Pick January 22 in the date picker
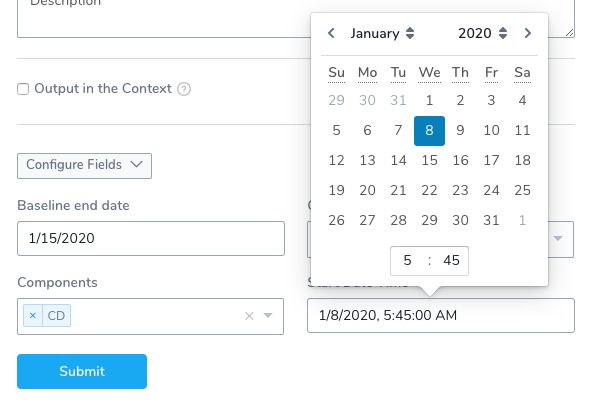This screenshot has height=403, width=593. click(429, 190)
